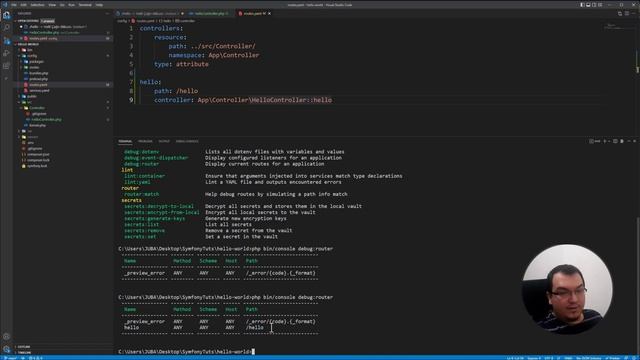The height and width of the screenshot is (360, 640).
Task: Open the Manage gear icon
Action: (6, 349)
